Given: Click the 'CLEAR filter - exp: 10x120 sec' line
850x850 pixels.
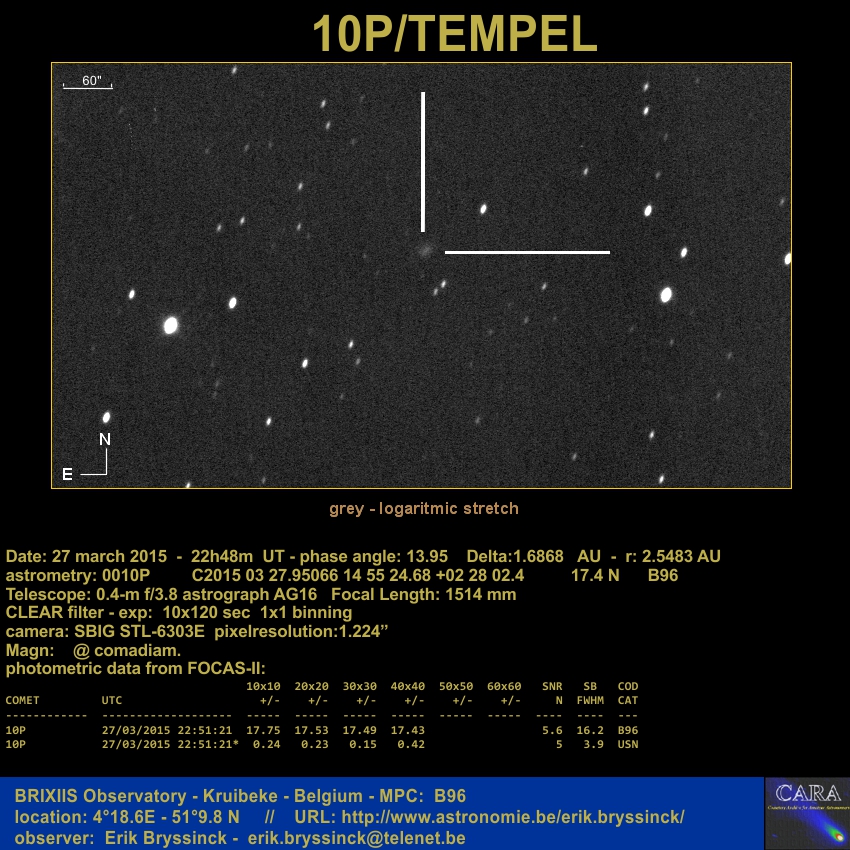Looking at the screenshot, I should (x=128, y=613).
